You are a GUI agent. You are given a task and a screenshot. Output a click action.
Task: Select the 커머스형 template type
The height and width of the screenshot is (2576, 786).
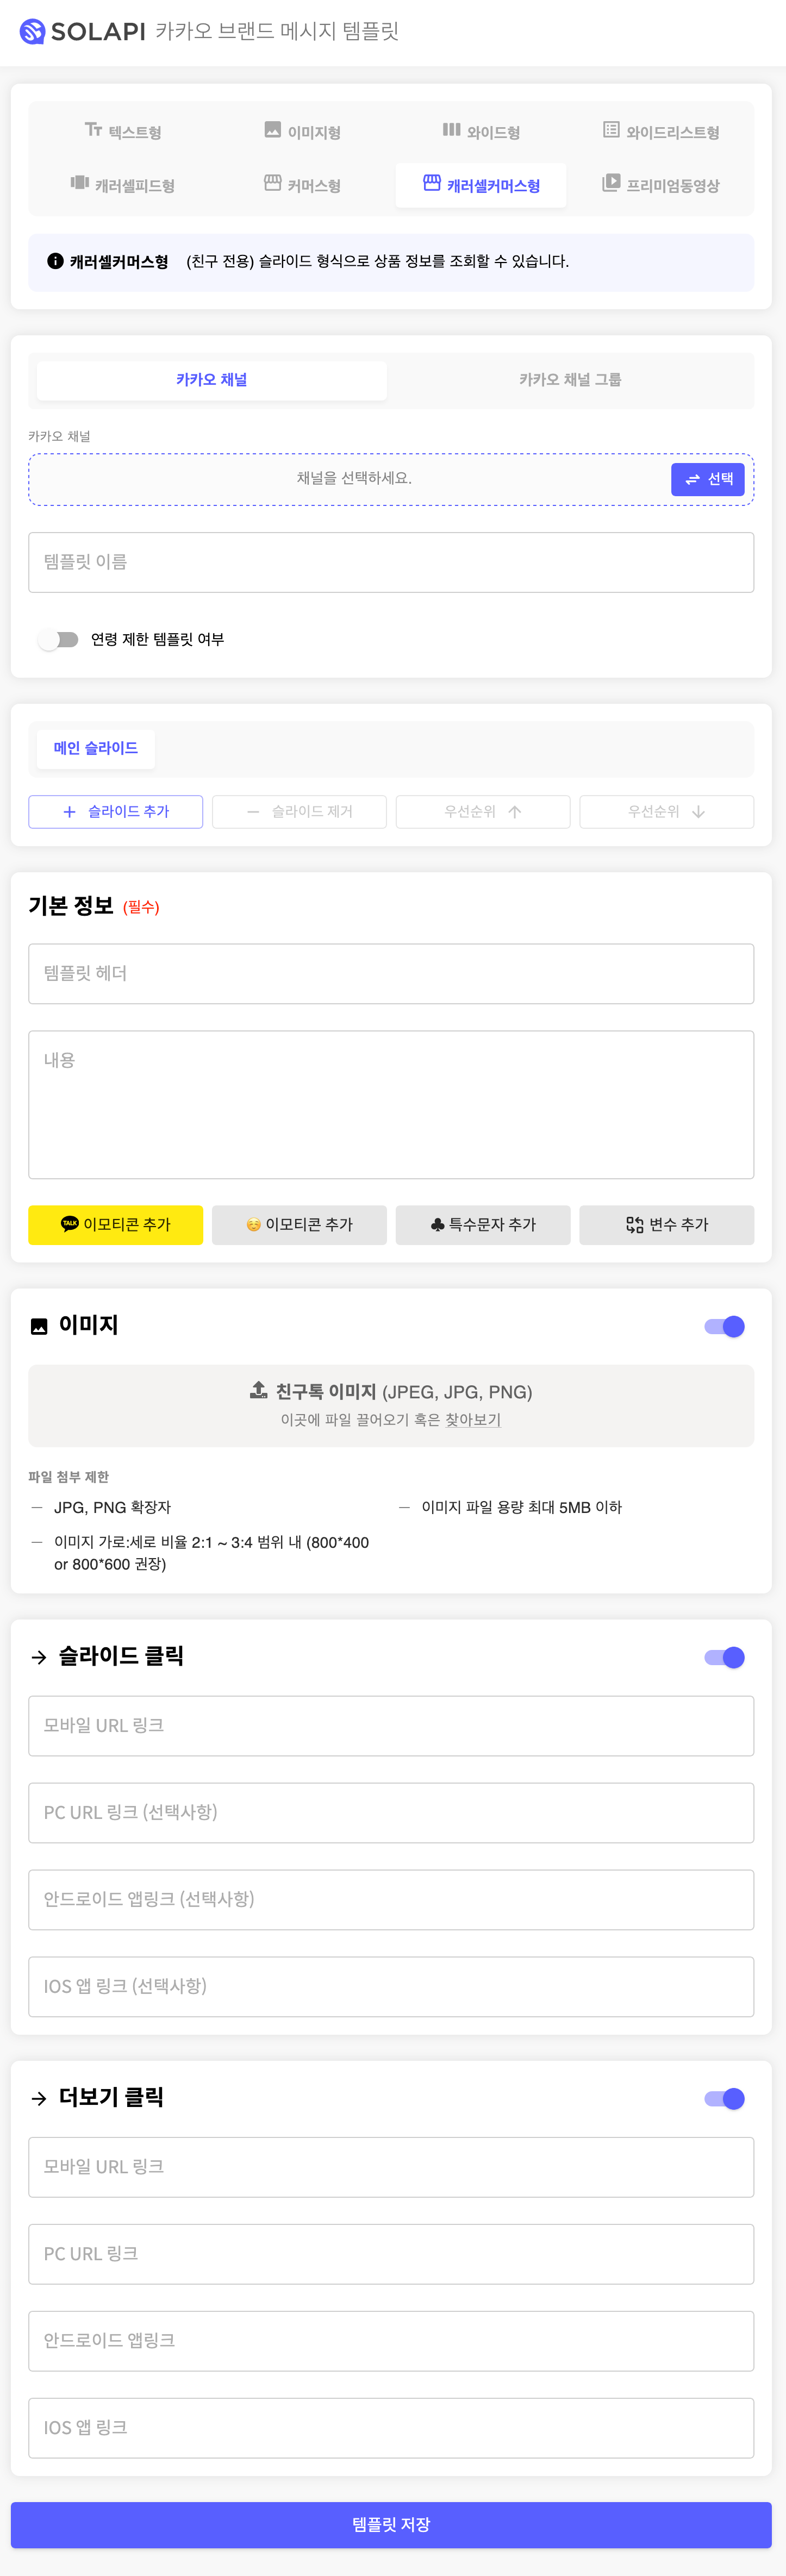point(302,185)
